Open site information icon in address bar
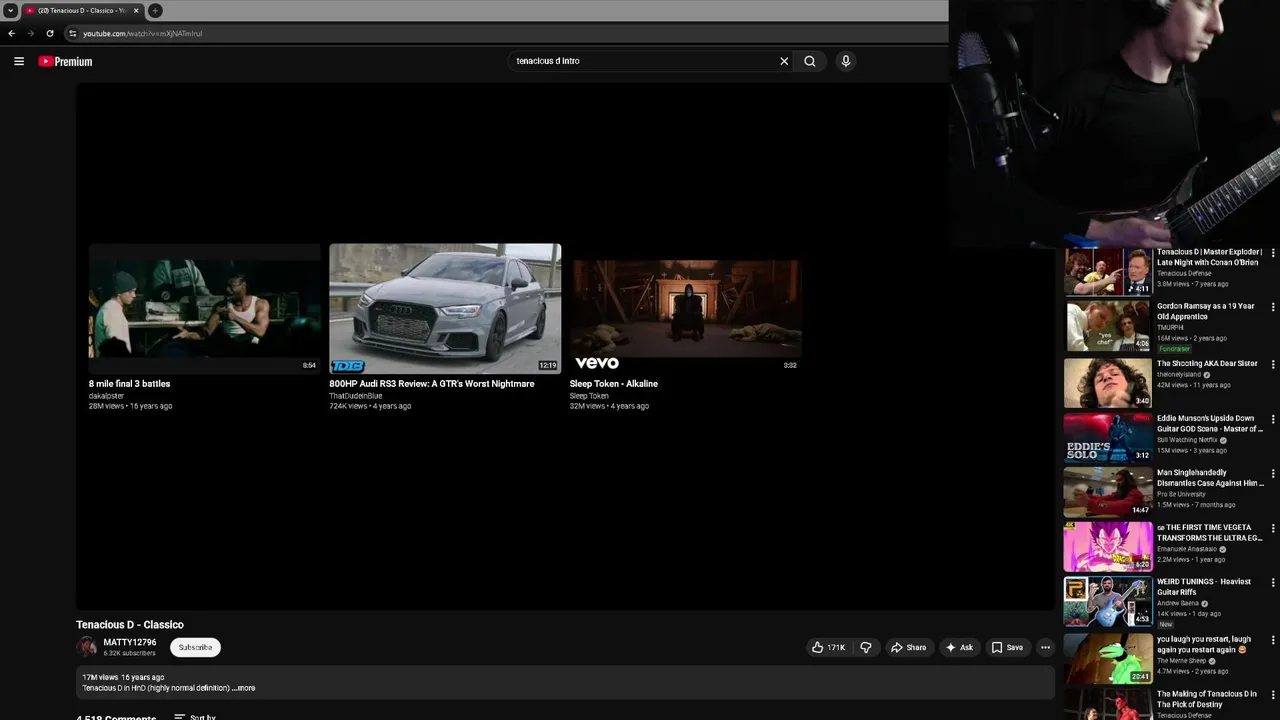 [72, 33]
